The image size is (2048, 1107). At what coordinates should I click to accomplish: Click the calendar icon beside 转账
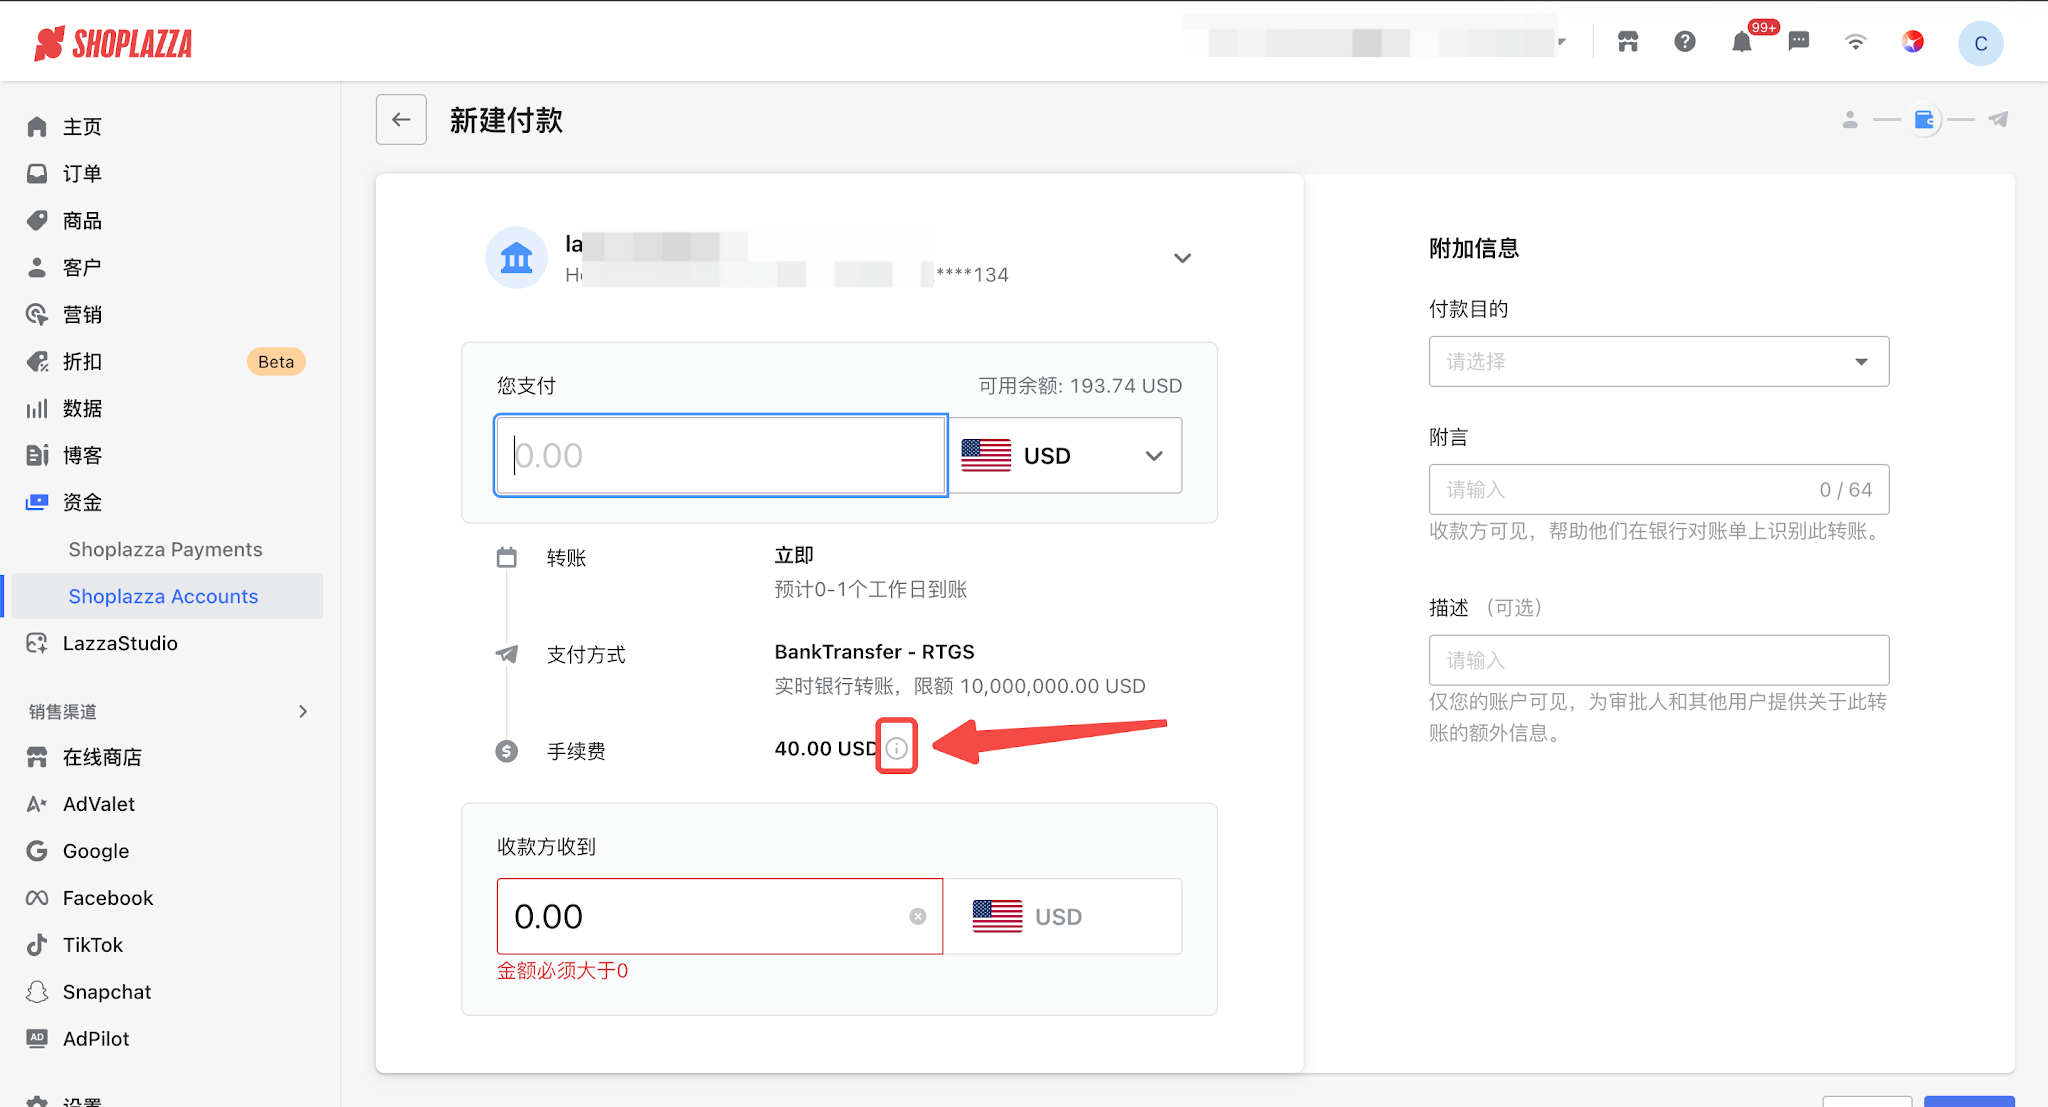[x=507, y=558]
